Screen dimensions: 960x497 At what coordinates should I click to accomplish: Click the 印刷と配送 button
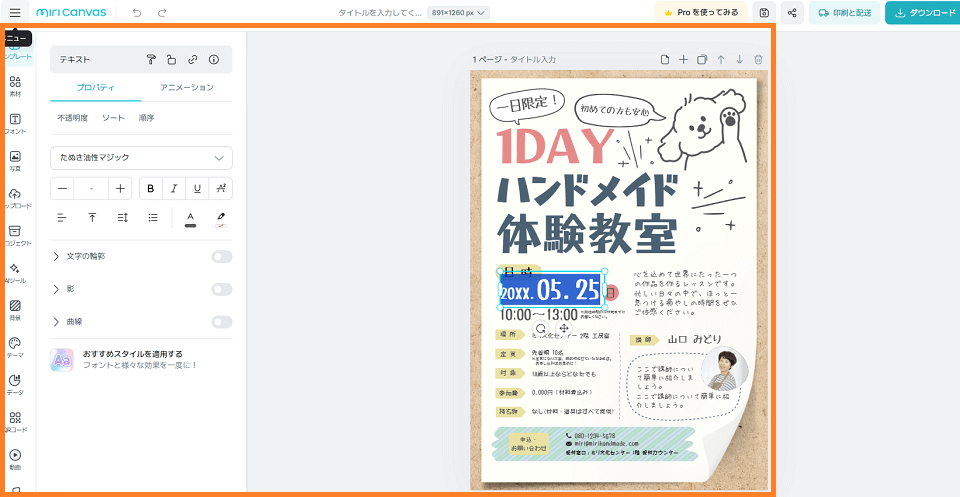844,12
